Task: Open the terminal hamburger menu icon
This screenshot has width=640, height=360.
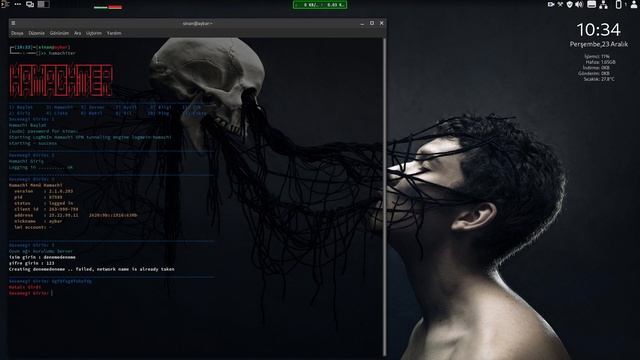Action: [x=13, y=23]
